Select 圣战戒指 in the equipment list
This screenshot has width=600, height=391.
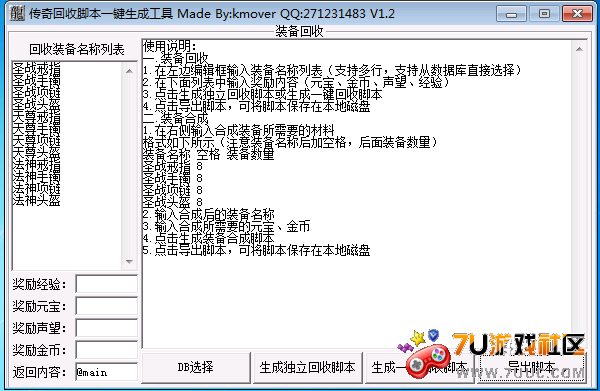36,69
